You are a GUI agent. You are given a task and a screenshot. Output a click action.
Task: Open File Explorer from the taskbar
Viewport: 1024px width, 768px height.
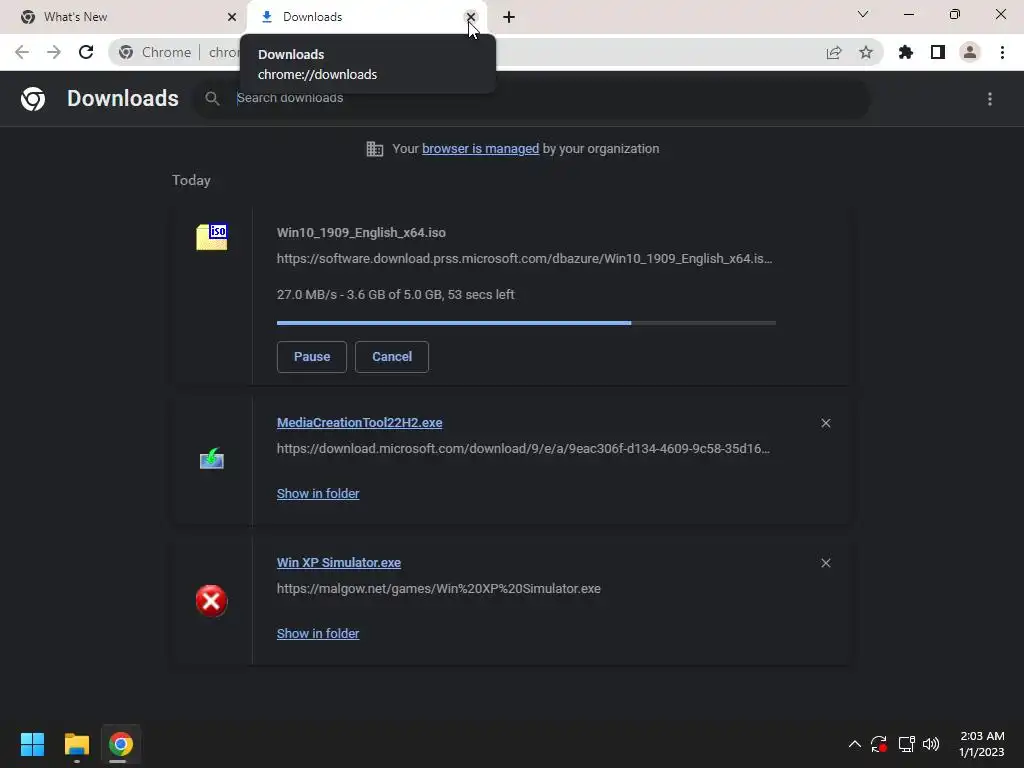(76, 744)
